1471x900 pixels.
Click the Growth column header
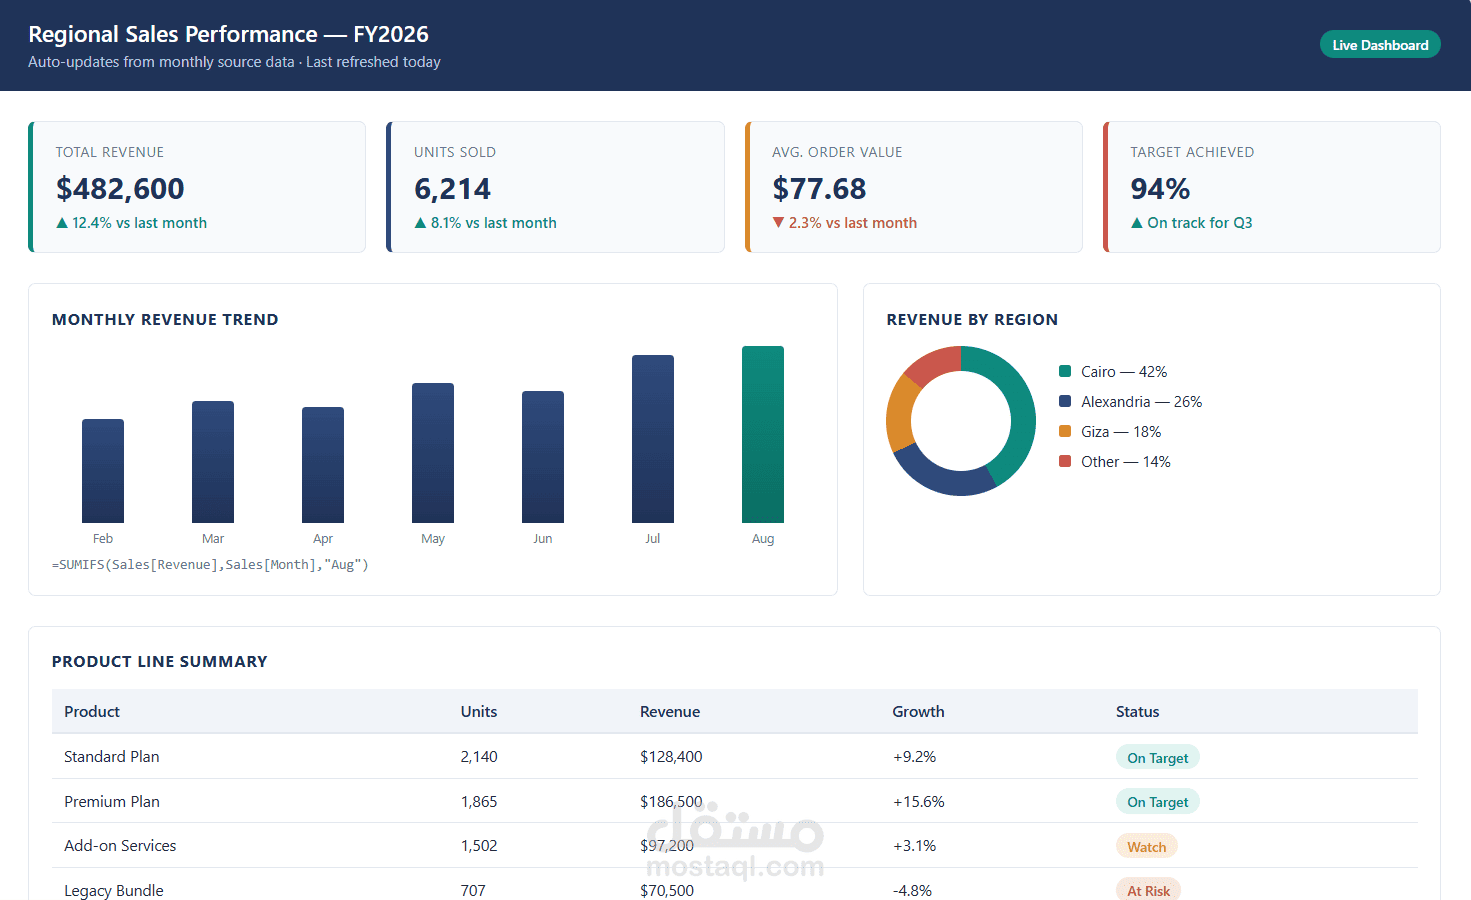point(918,712)
